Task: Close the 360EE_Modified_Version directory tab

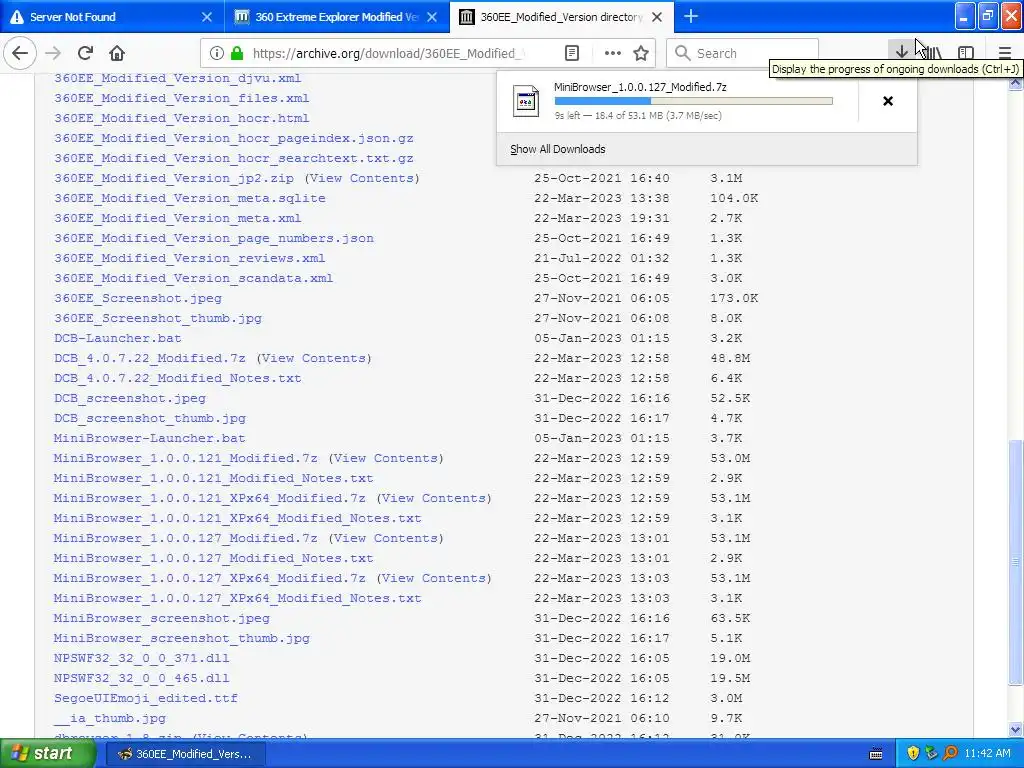Action: (x=658, y=17)
